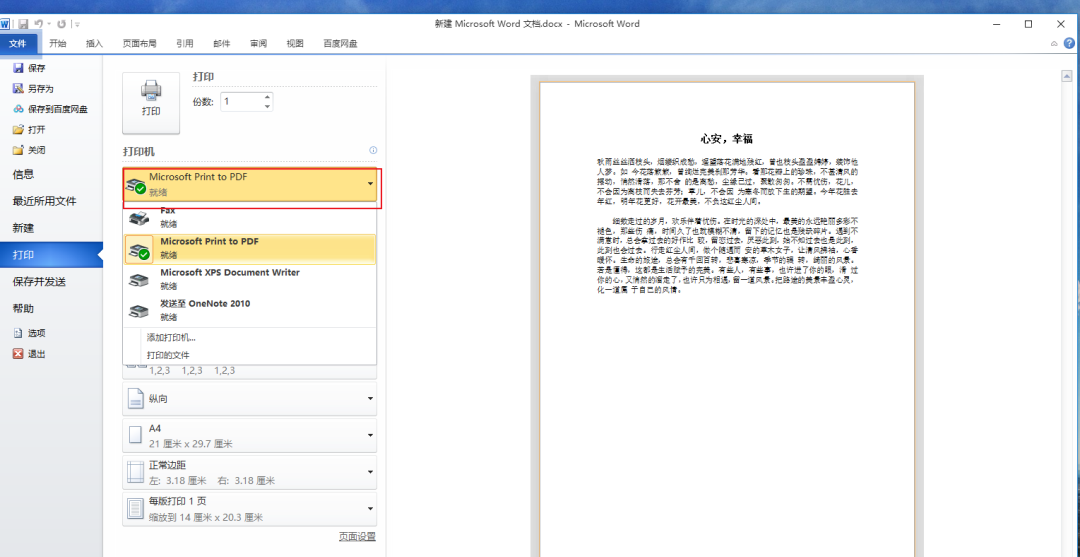Switch to the 百度网盘 ribbon tab
Viewport: 1080px width, 557px height.
pos(340,43)
